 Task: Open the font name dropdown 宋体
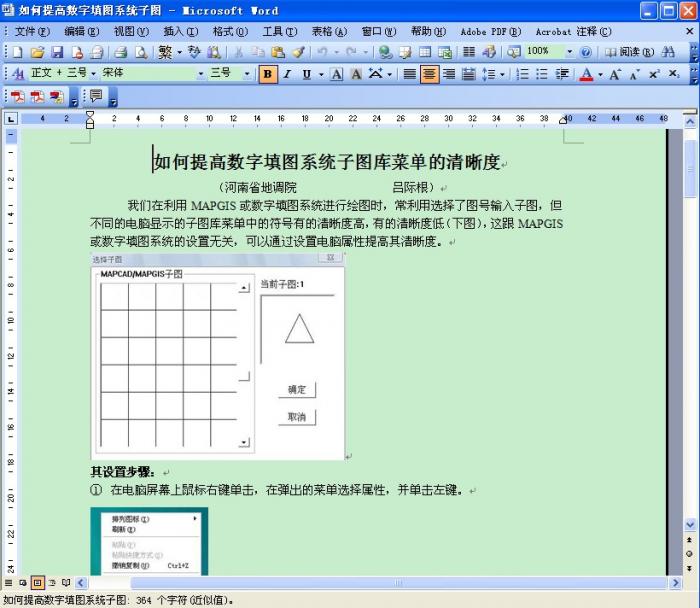coord(200,74)
